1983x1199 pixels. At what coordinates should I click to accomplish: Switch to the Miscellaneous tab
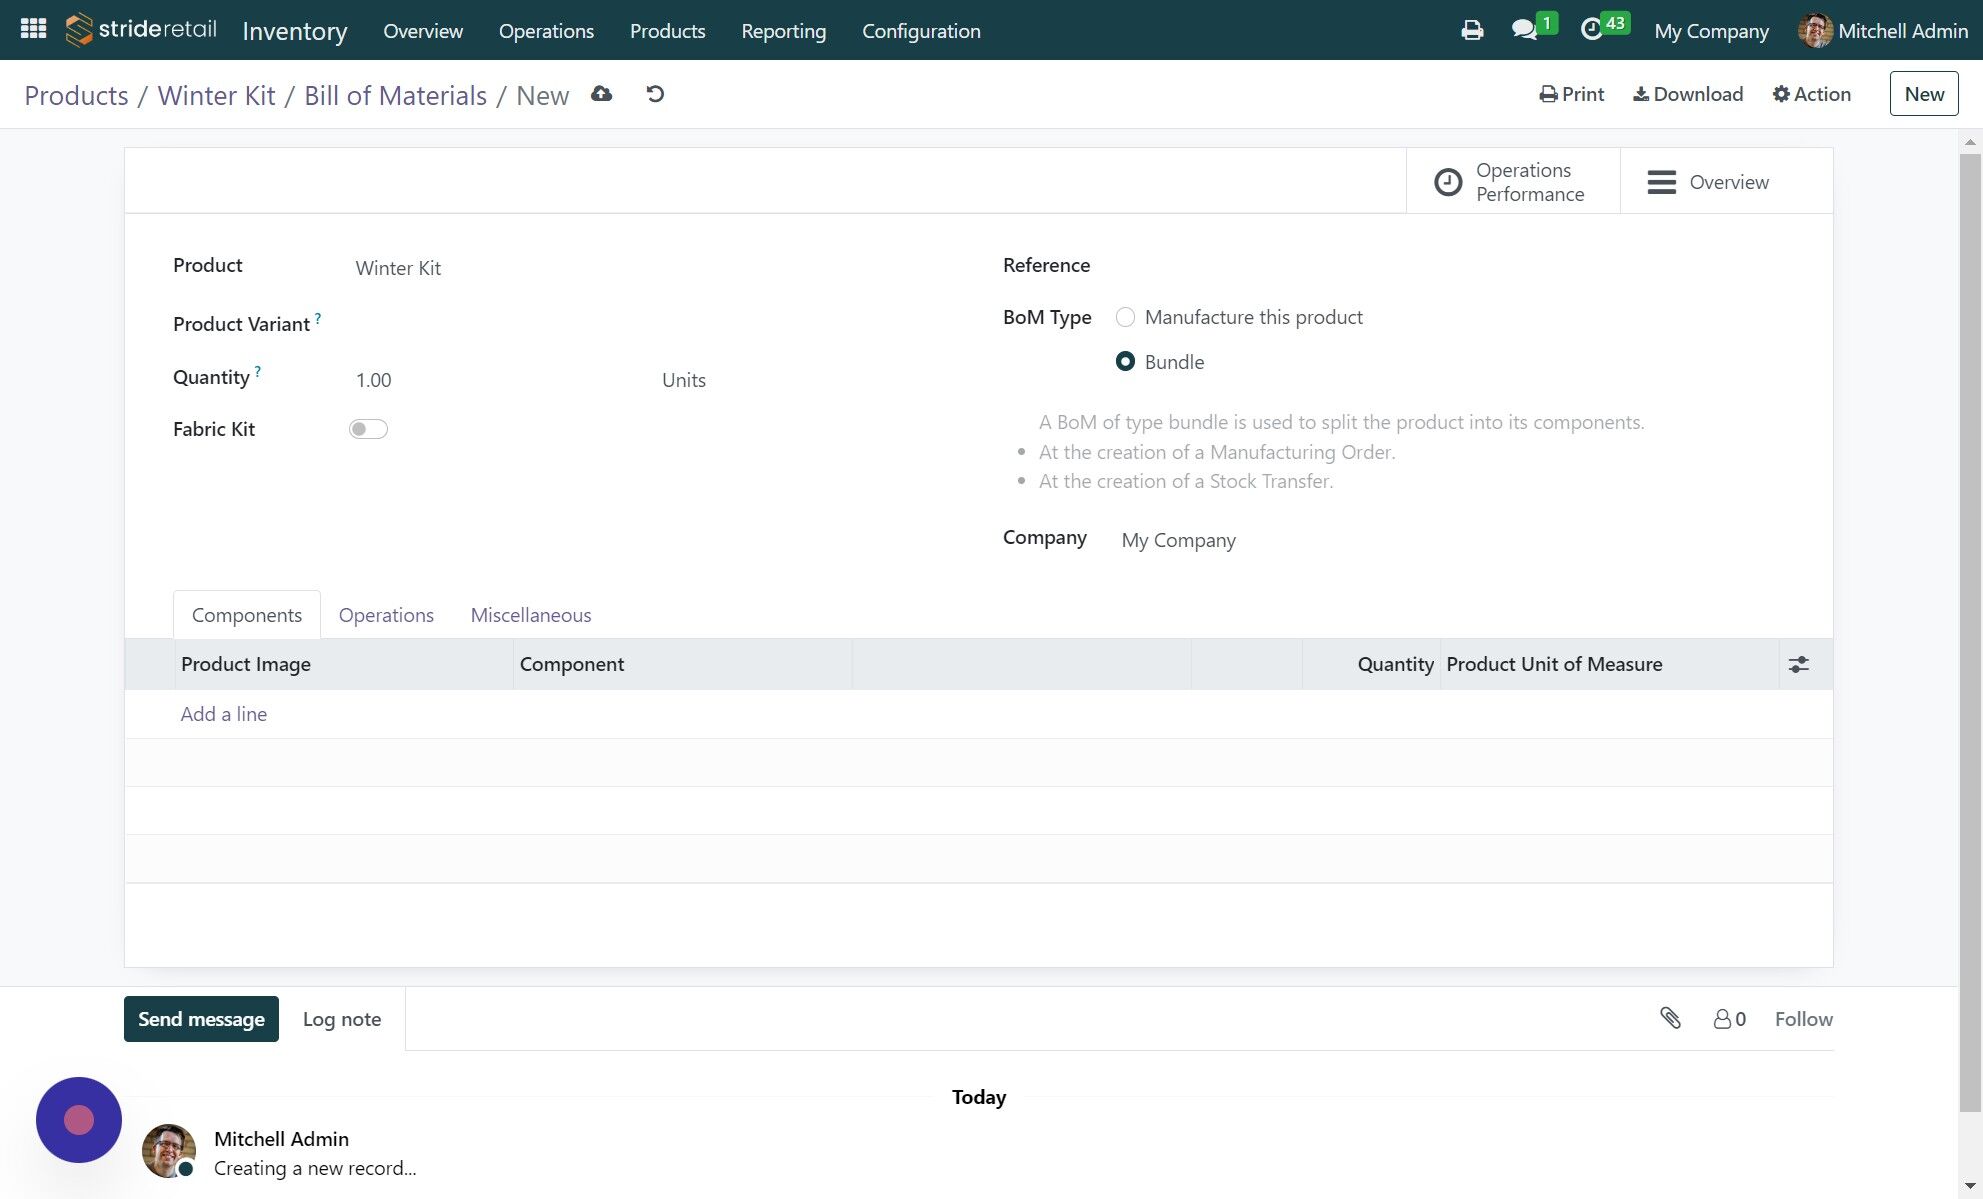tap(531, 615)
